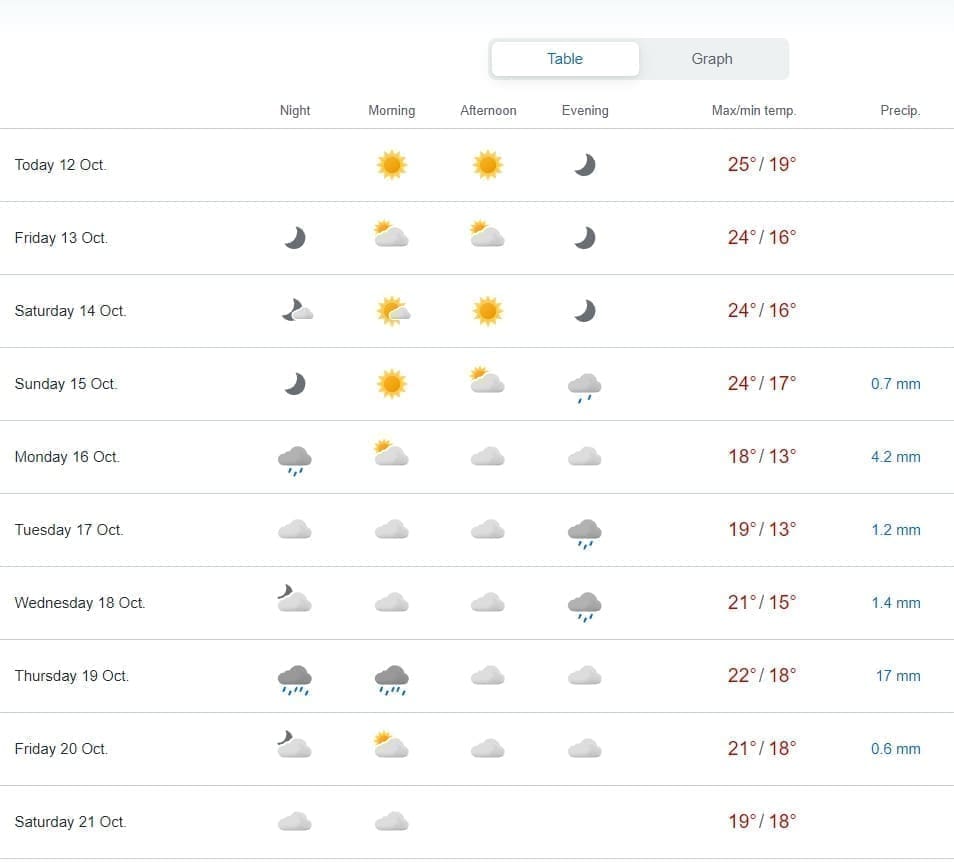This screenshot has width=954, height=862.
Task: Click Saturday 14 Oct. morning partly sunny icon
Action: coord(391,311)
